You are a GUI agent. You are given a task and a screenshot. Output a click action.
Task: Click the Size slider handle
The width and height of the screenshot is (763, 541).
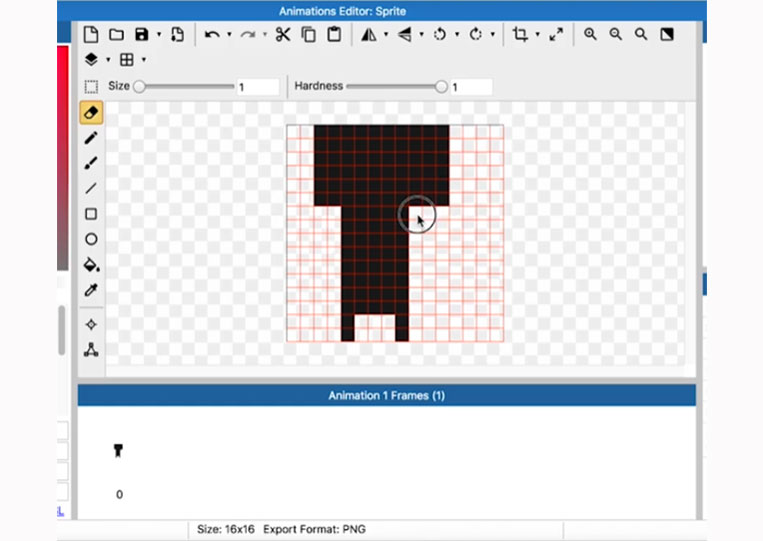tap(139, 87)
